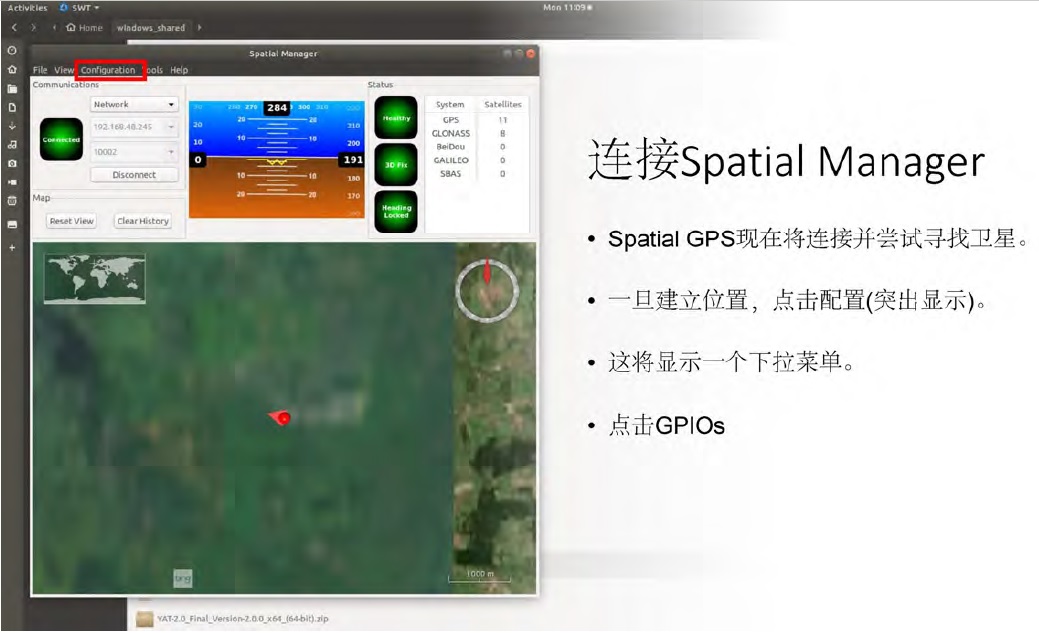
Task: Open the Tools menu
Action: click(x=153, y=70)
